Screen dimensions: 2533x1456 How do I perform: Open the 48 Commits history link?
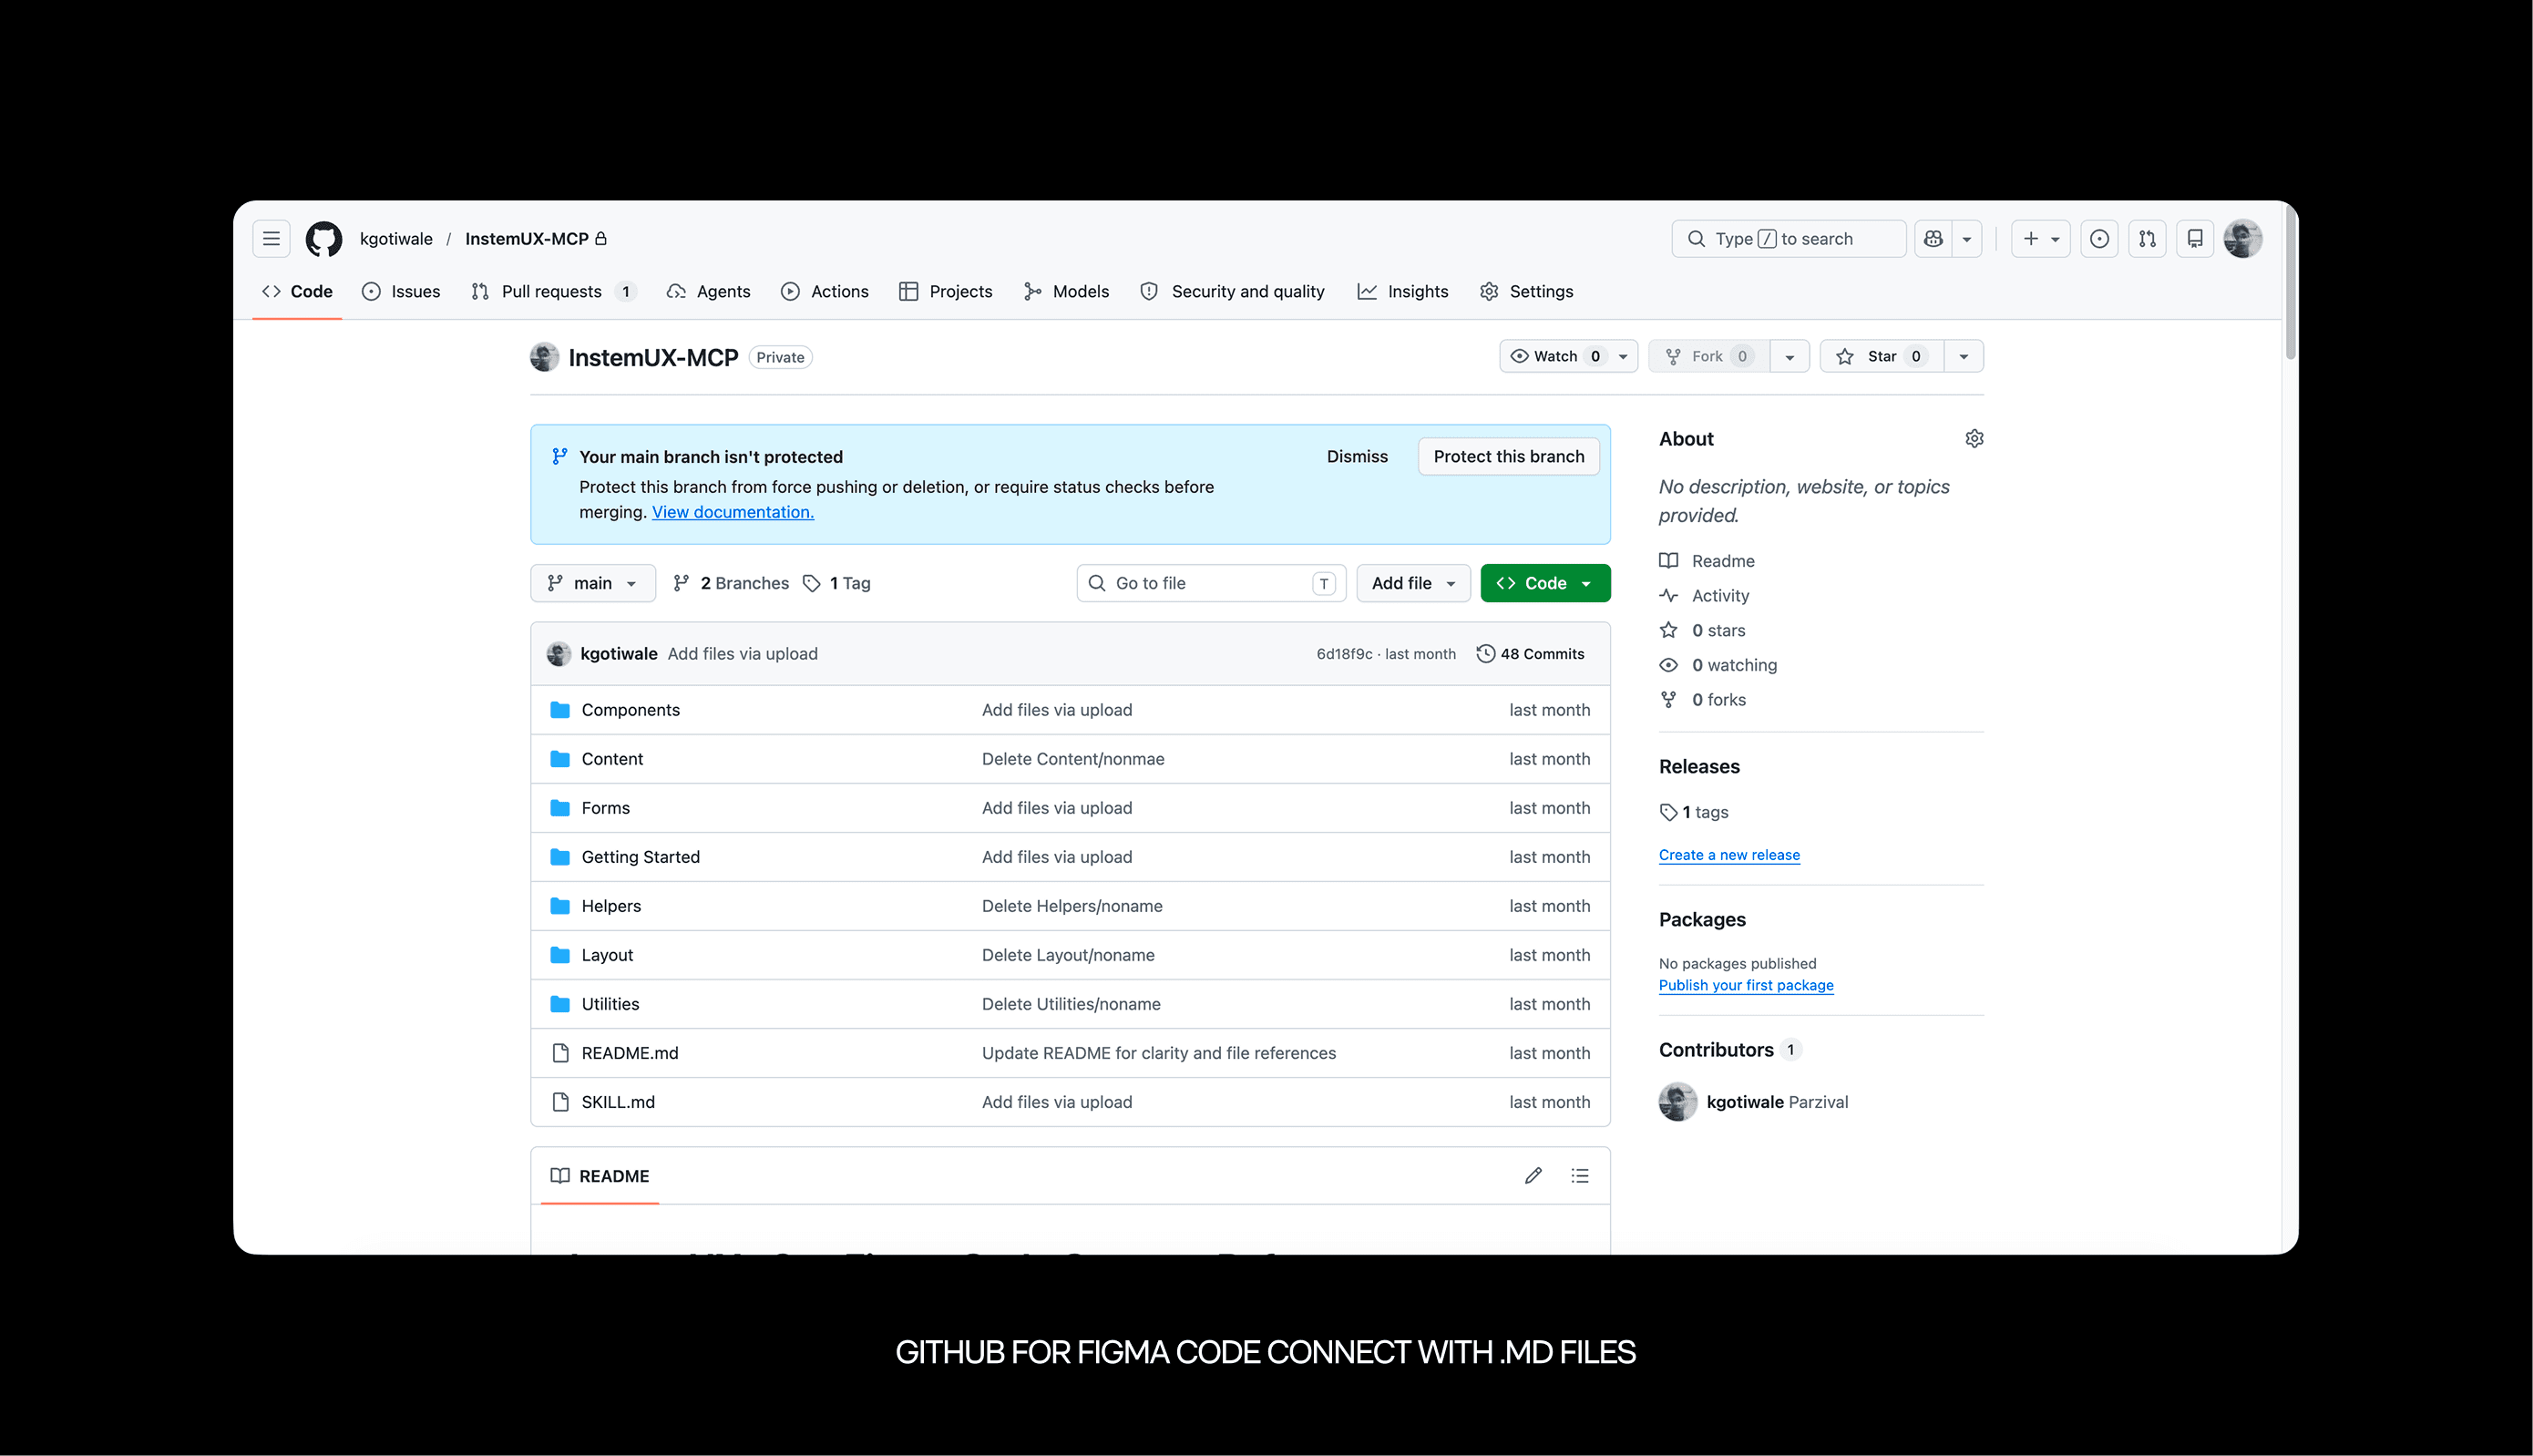(1530, 654)
